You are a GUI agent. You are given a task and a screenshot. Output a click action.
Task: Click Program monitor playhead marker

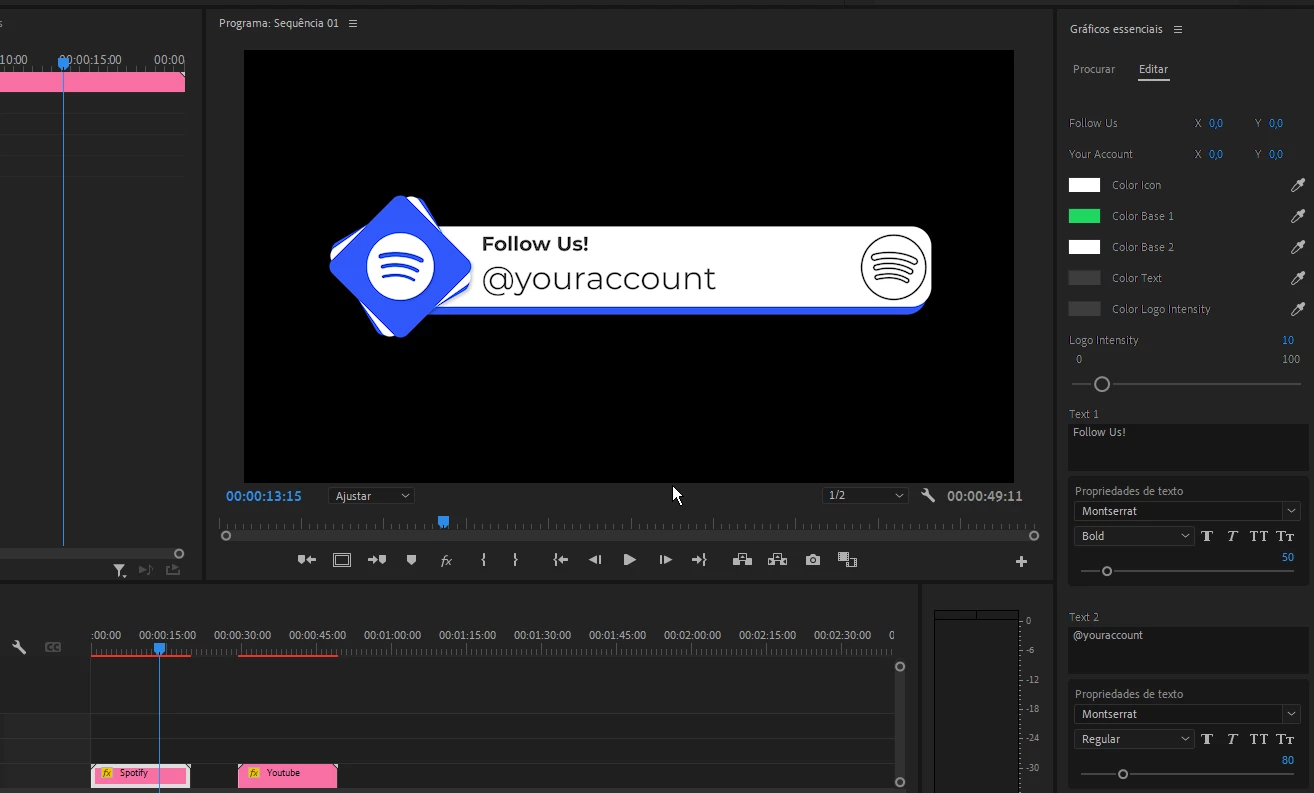[443, 522]
